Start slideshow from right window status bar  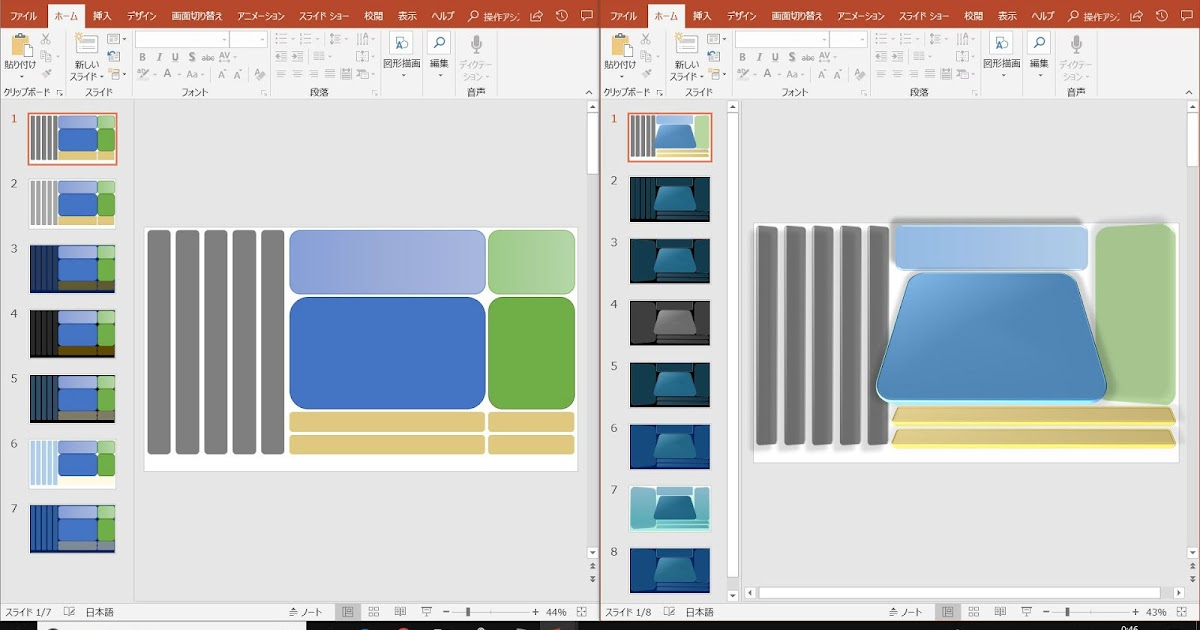1026,612
